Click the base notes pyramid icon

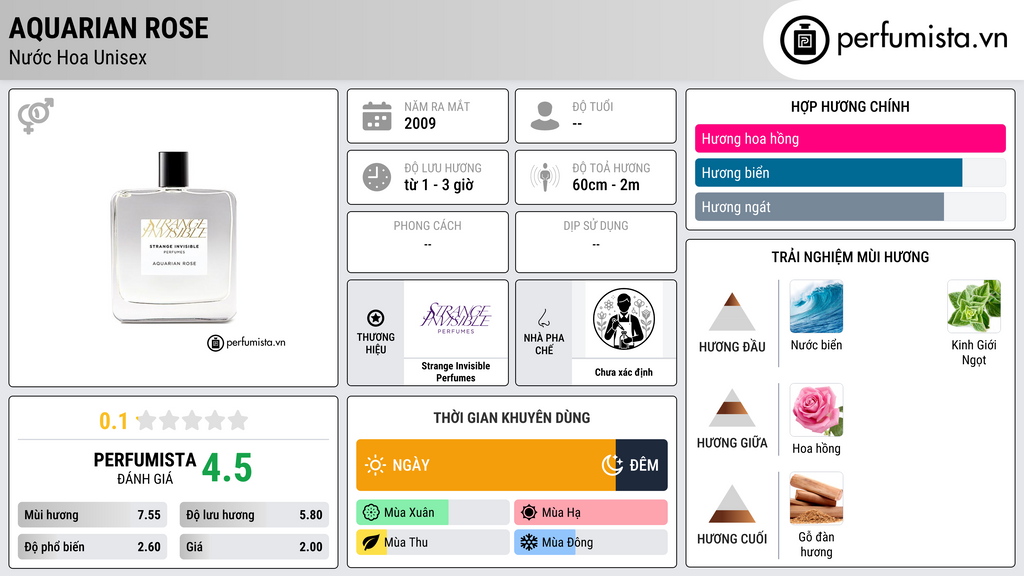coord(732,504)
